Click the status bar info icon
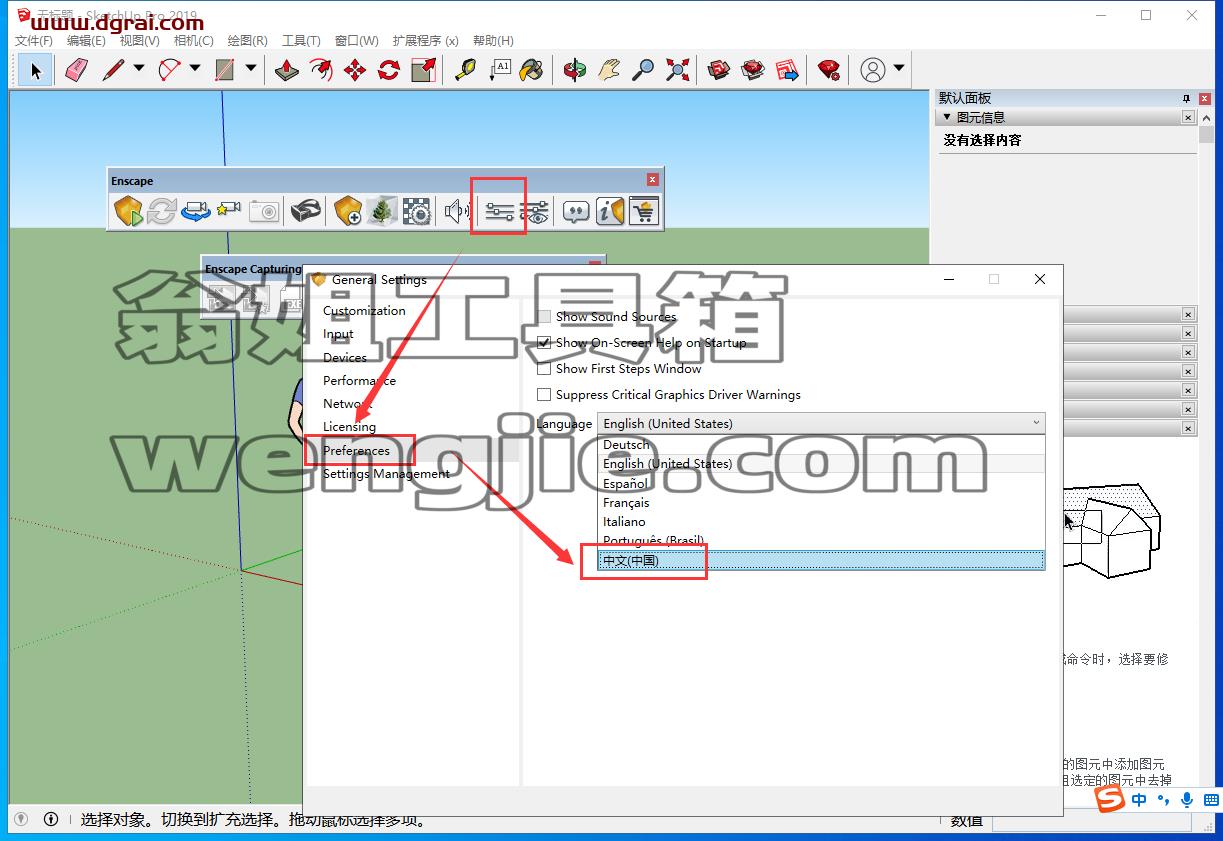Image resolution: width=1223 pixels, height=841 pixels. coord(51,820)
